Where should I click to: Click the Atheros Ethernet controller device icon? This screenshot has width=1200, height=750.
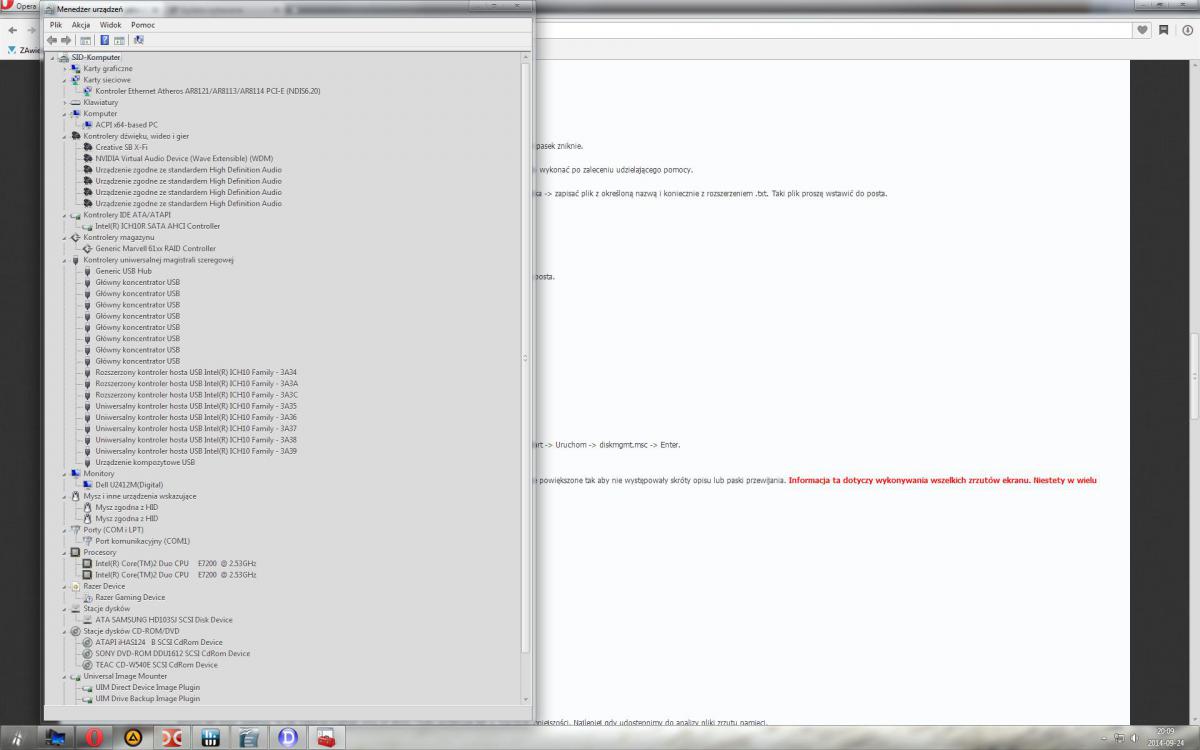click(88, 91)
